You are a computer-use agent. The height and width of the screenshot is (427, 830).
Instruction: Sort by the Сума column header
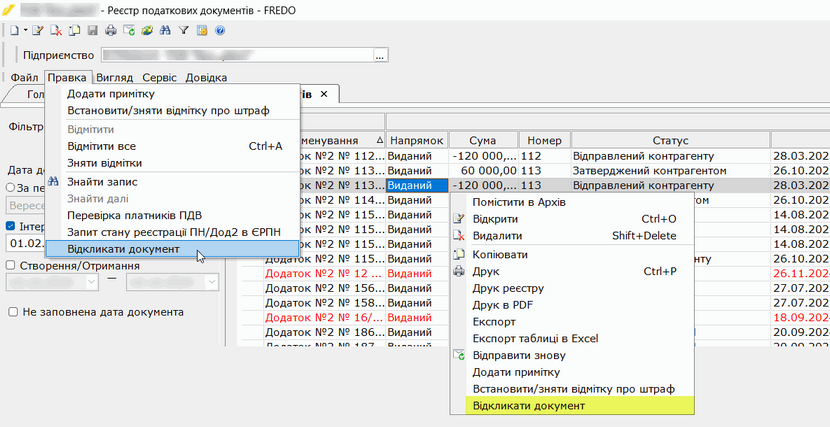point(483,141)
